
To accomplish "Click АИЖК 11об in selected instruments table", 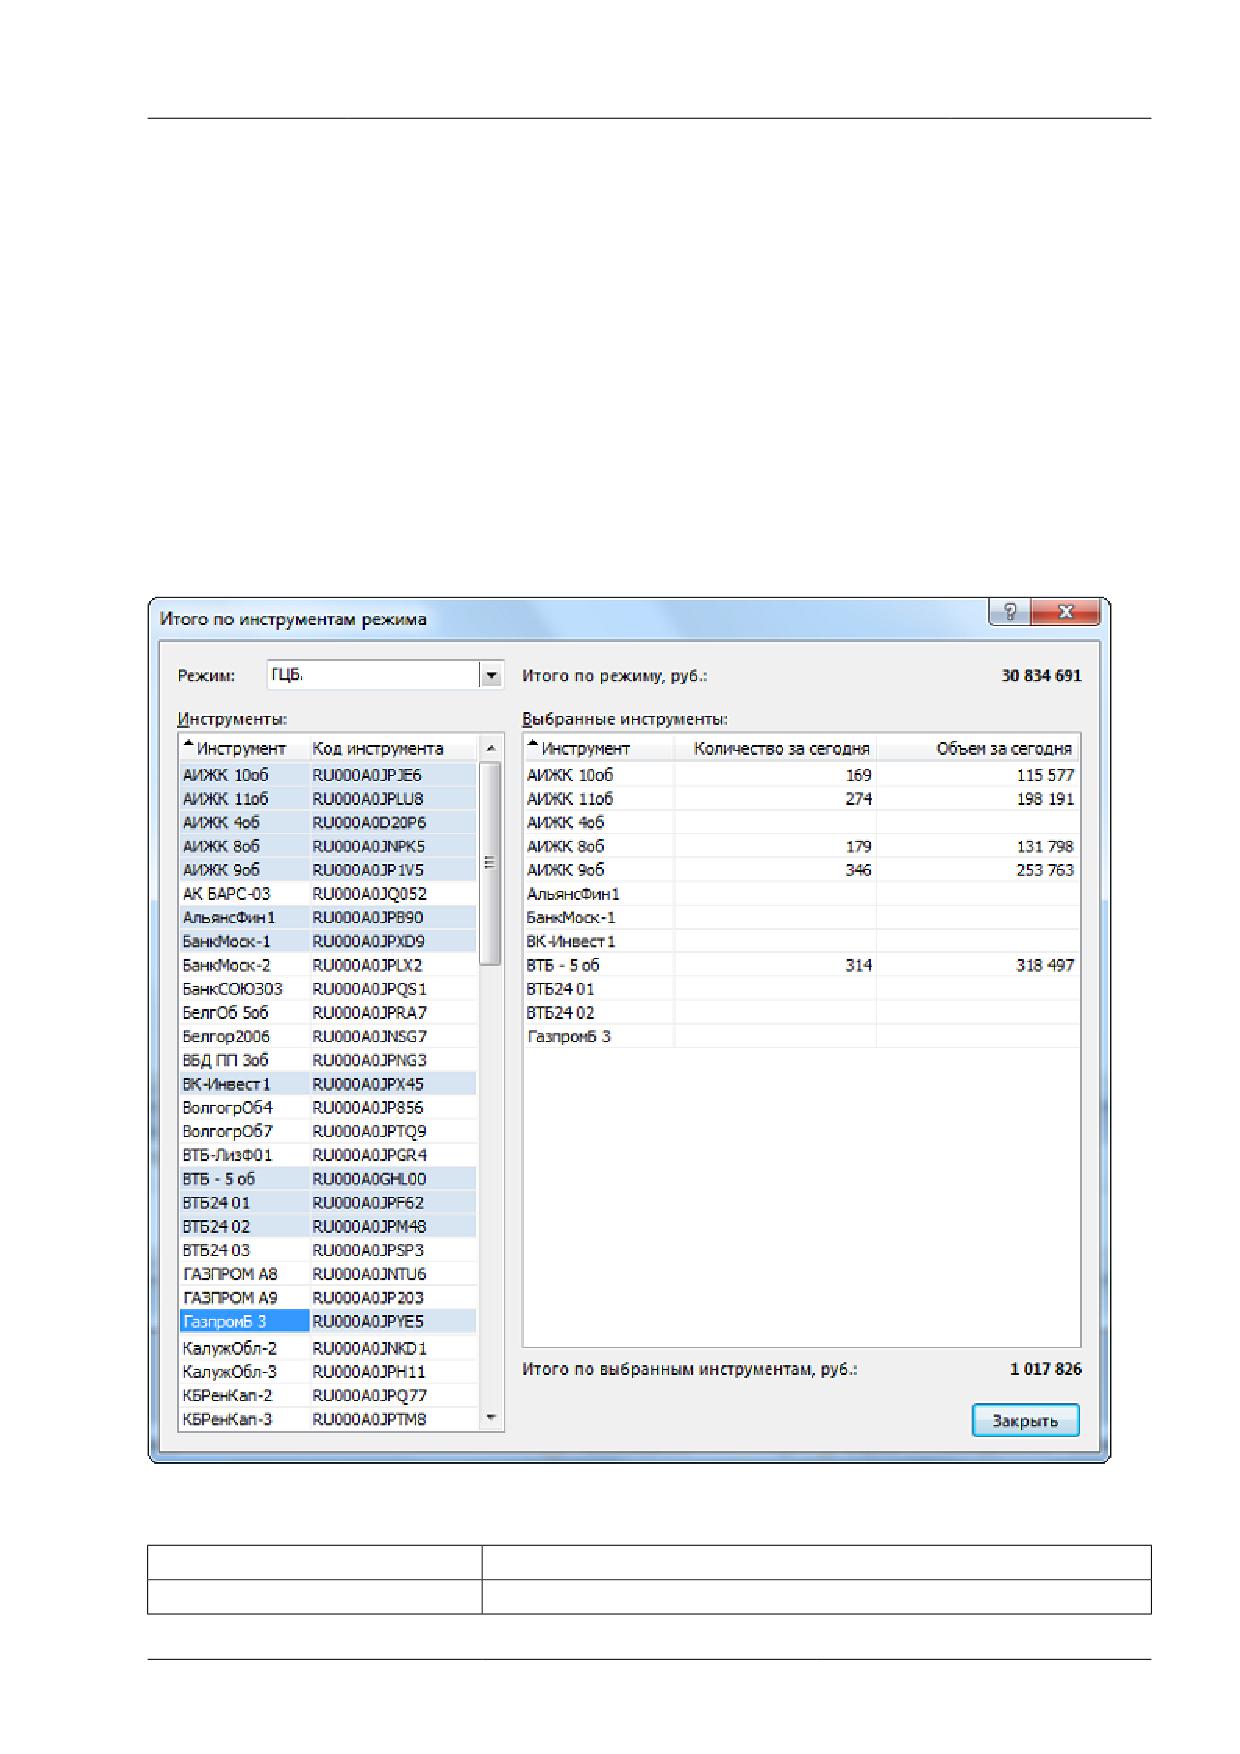I will click(x=801, y=799).
